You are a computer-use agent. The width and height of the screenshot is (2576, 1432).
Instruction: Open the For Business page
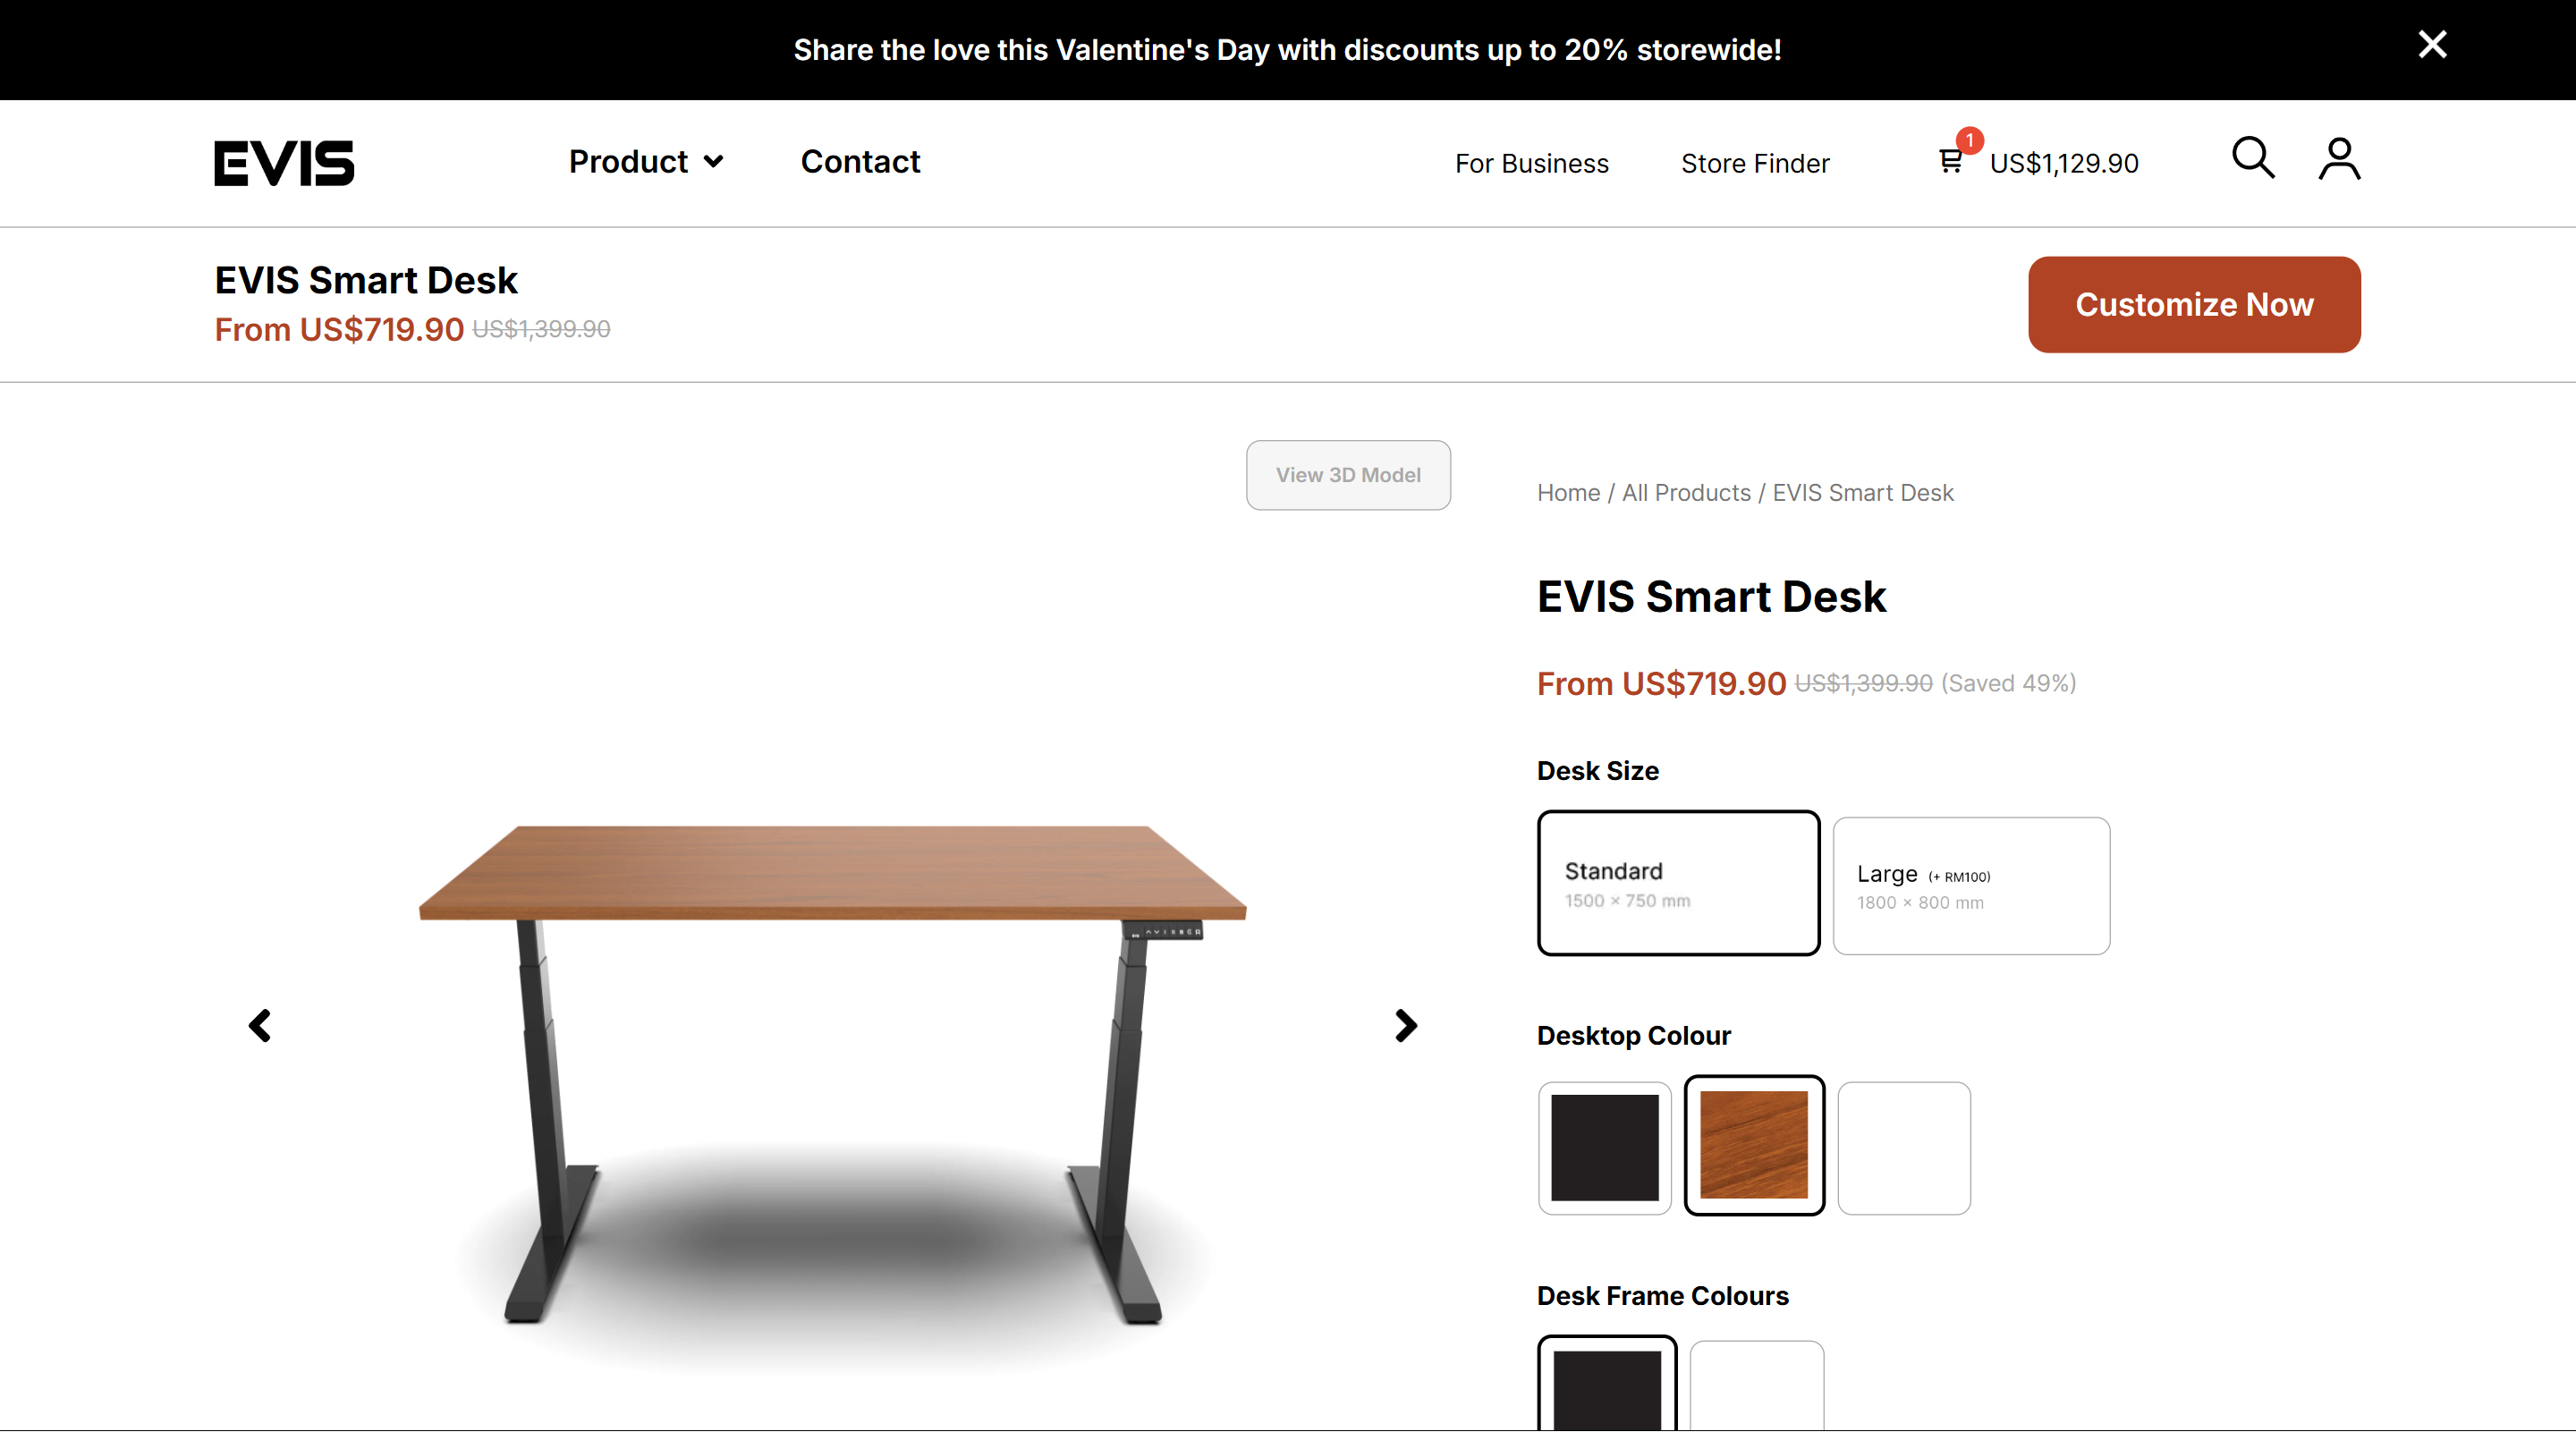click(x=1531, y=163)
